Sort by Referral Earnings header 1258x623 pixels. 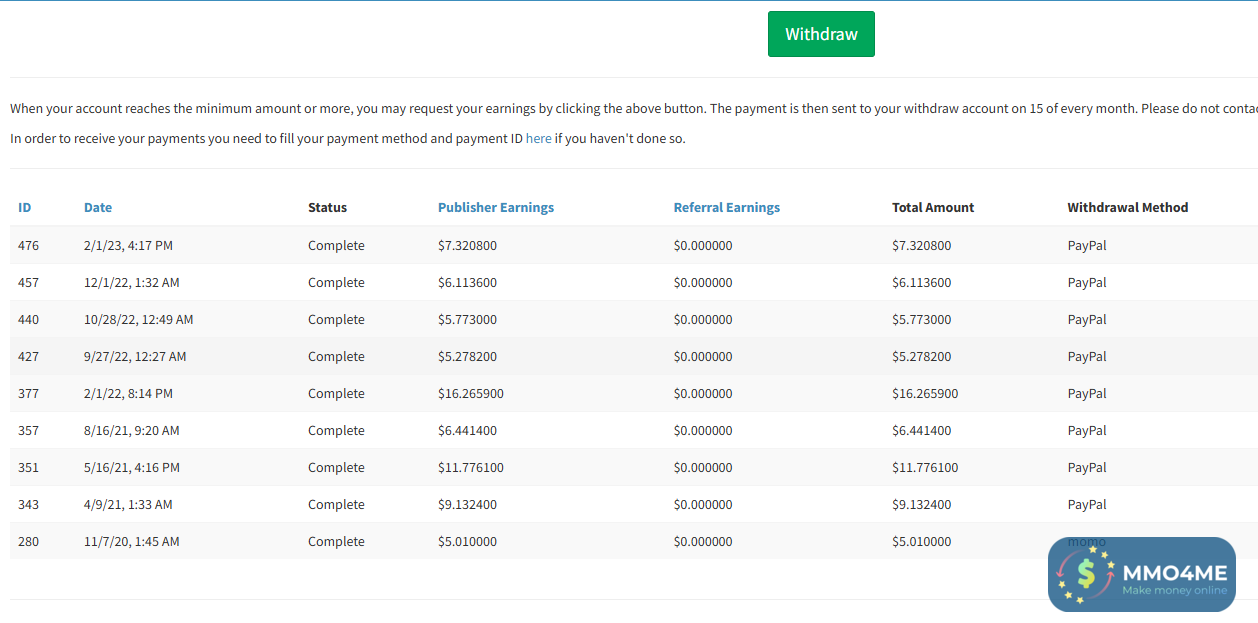pyautogui.click(x=726, y=208)
